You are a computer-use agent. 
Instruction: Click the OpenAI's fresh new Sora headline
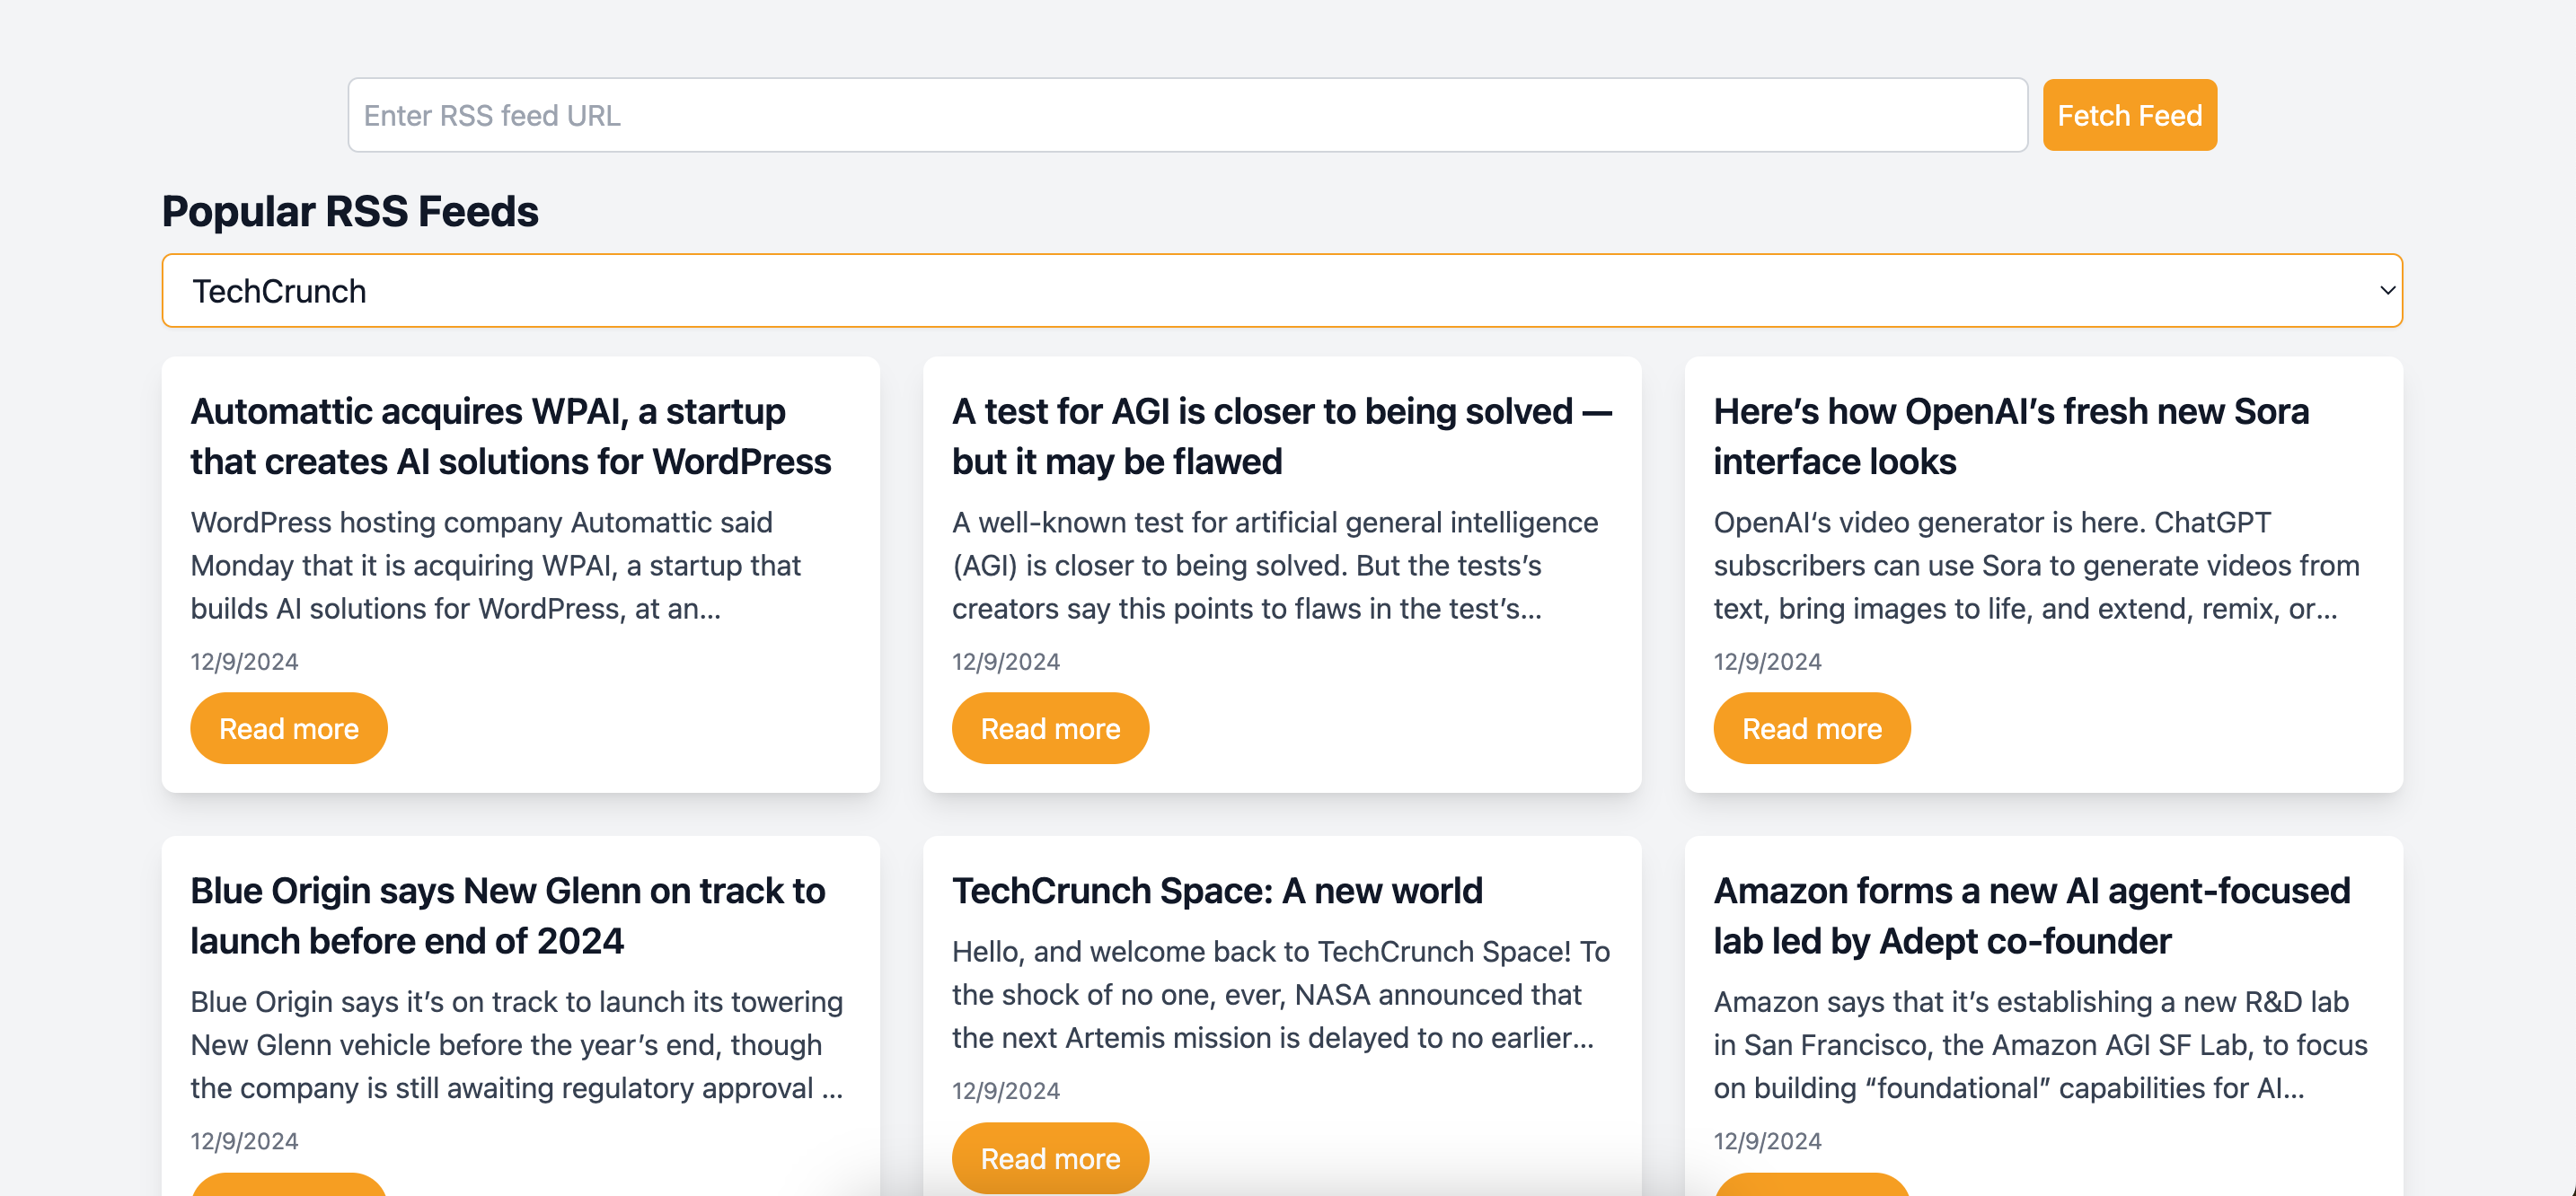(x=2010, y=436)
